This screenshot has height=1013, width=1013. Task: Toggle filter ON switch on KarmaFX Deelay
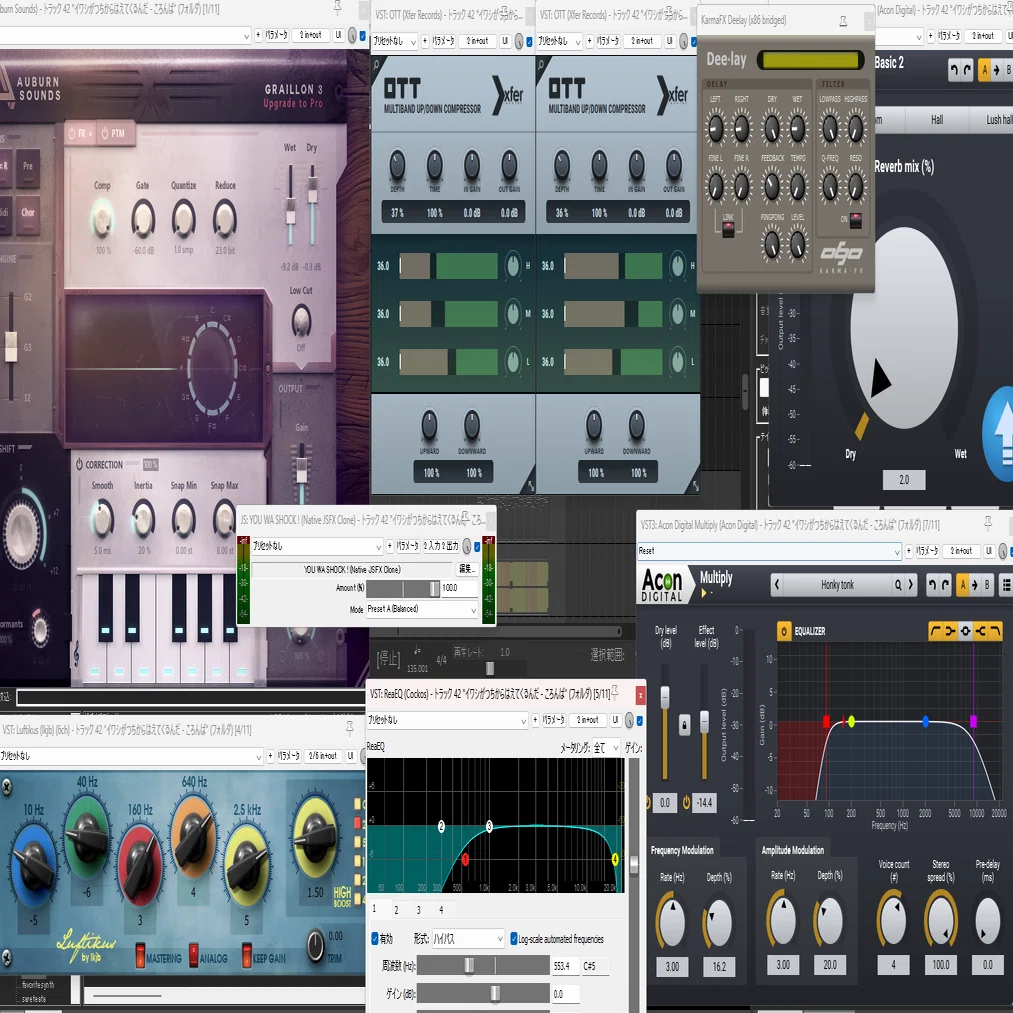click(856, 220)
